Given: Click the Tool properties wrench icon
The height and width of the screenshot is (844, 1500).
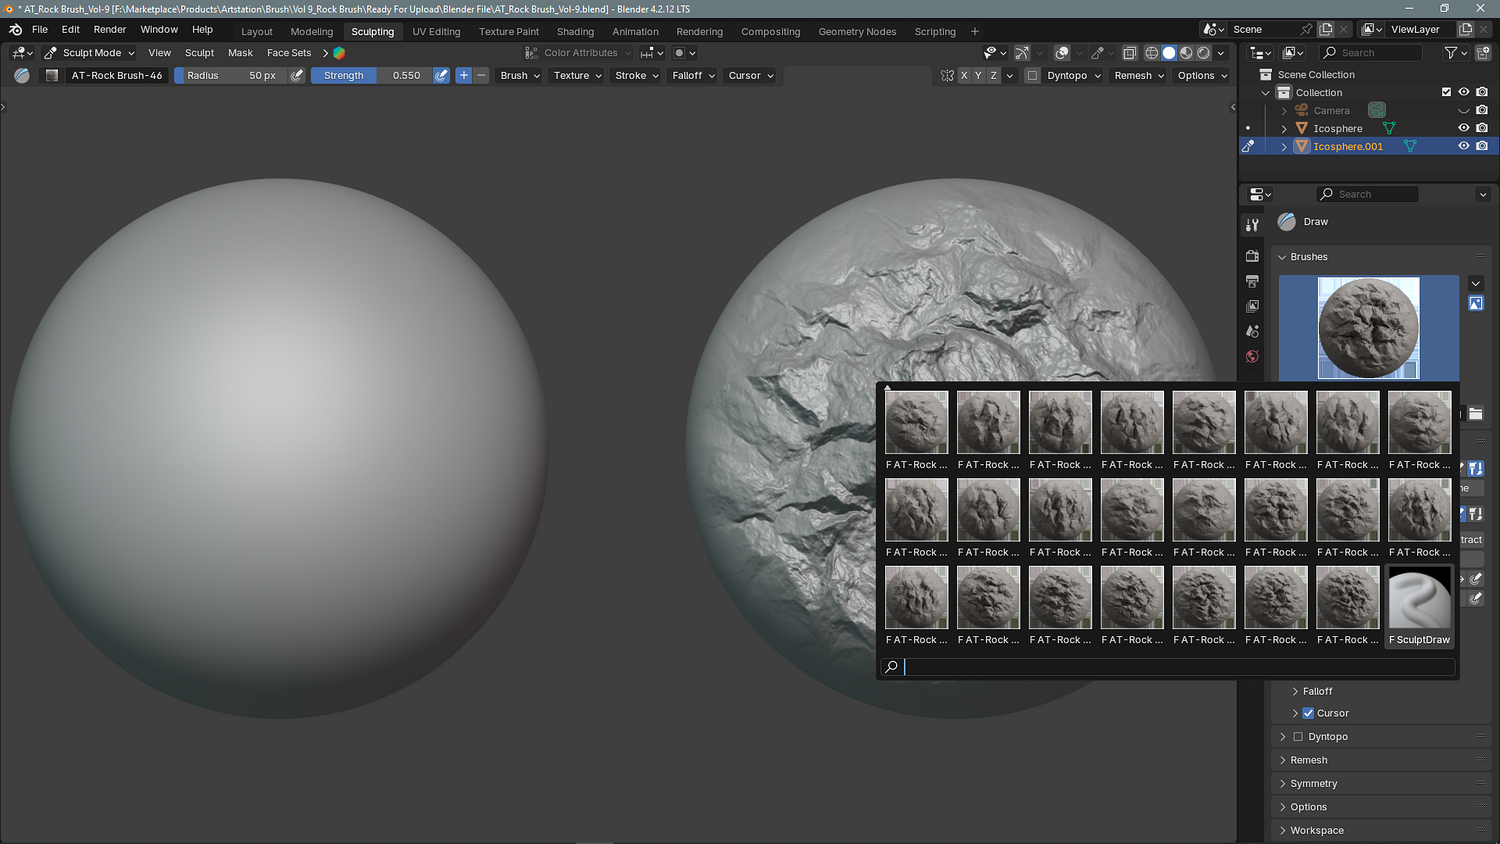Looking at the screenshot, I should 1252,226.
